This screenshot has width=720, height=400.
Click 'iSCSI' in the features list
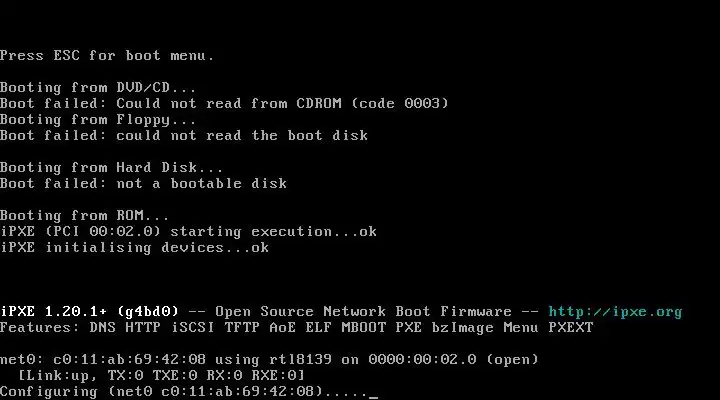(192, 327)
